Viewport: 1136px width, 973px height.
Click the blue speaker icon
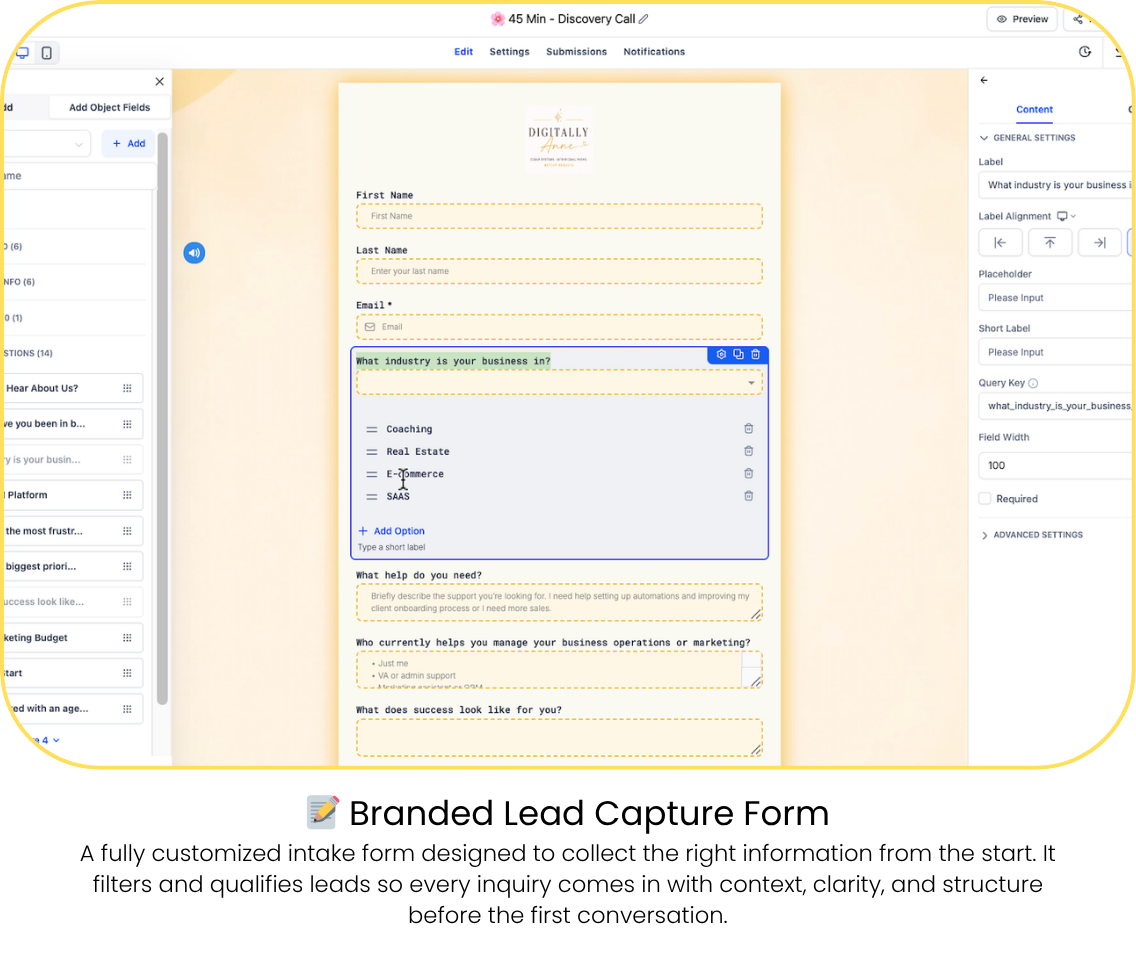tap(194, 253)
